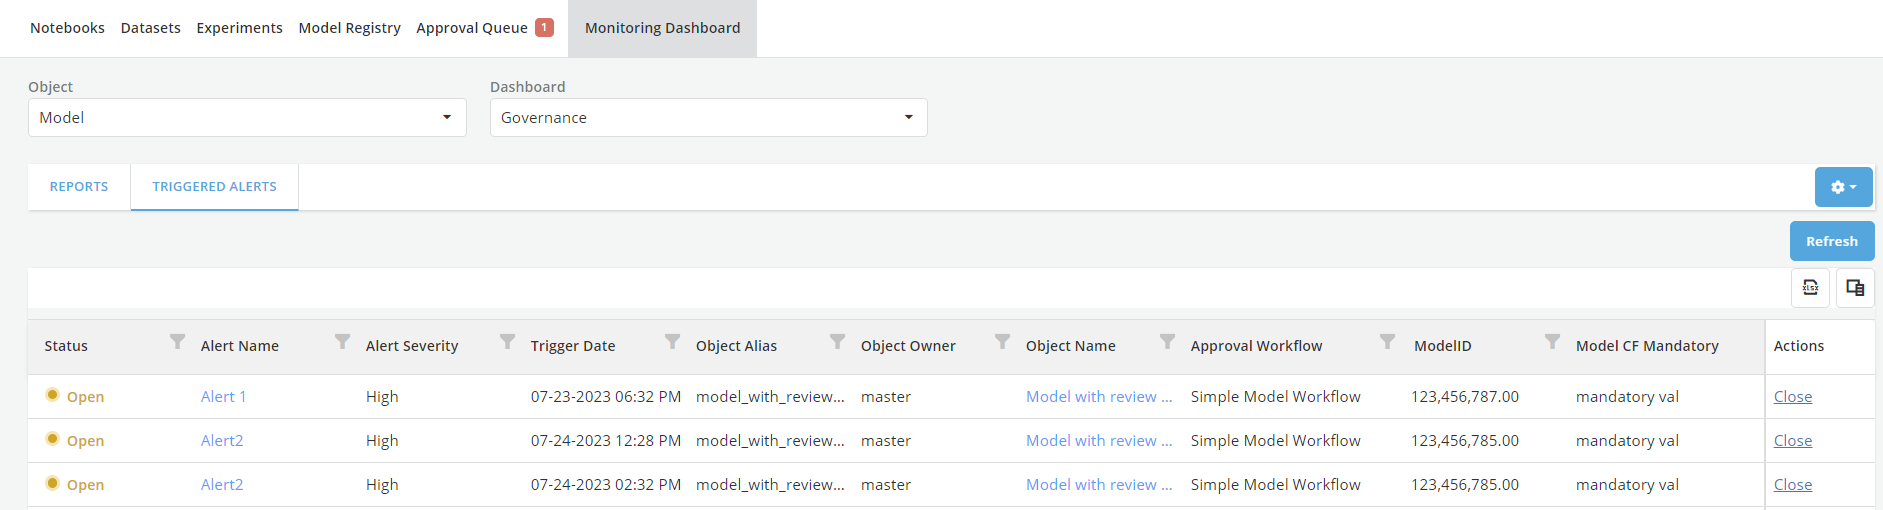This screenshot has height=510, width=1883.
Task: Click the Alert Name column filter icon
Action: 342,342
